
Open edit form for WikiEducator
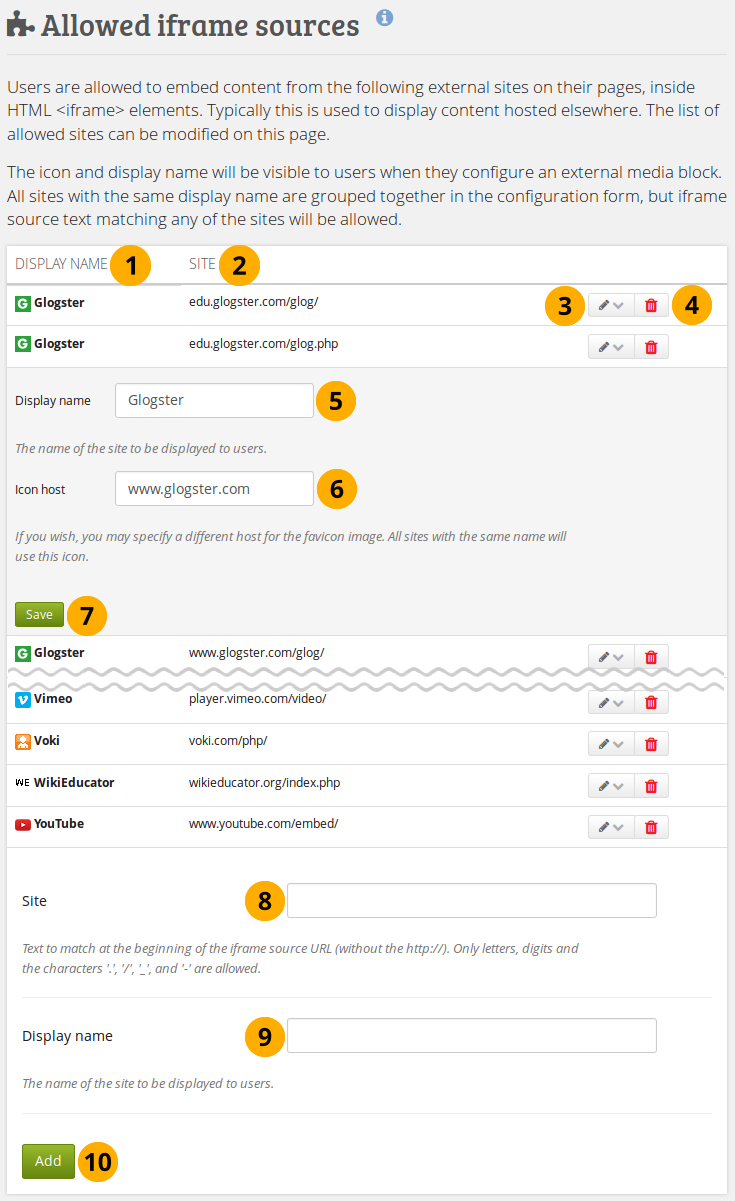(x=611, y=785)
